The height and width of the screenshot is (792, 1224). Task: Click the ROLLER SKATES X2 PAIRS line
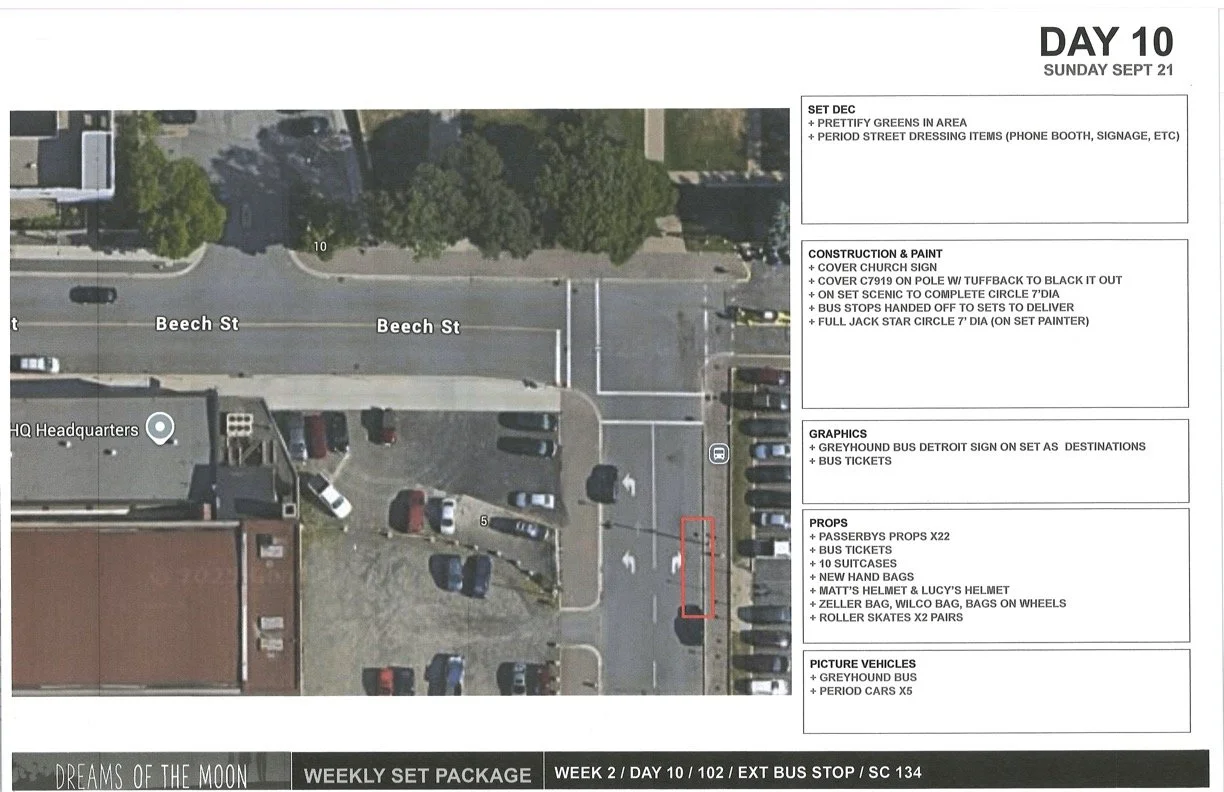tap(886, 617)
